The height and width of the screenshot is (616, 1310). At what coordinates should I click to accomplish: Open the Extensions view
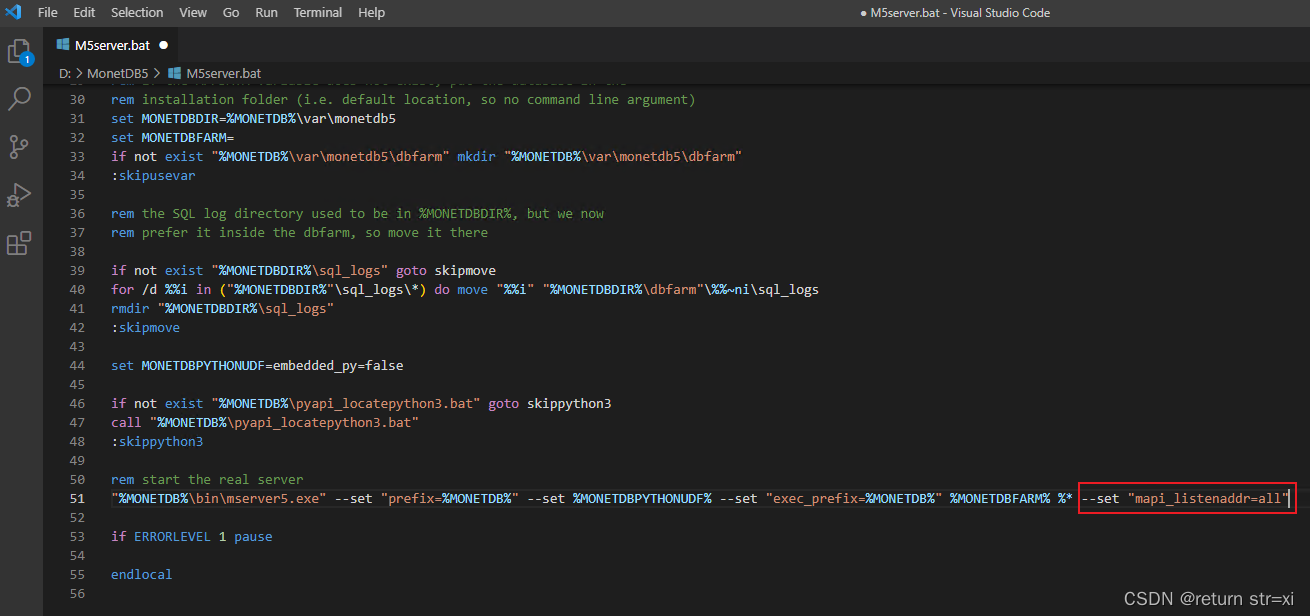(x=20, y=242)
